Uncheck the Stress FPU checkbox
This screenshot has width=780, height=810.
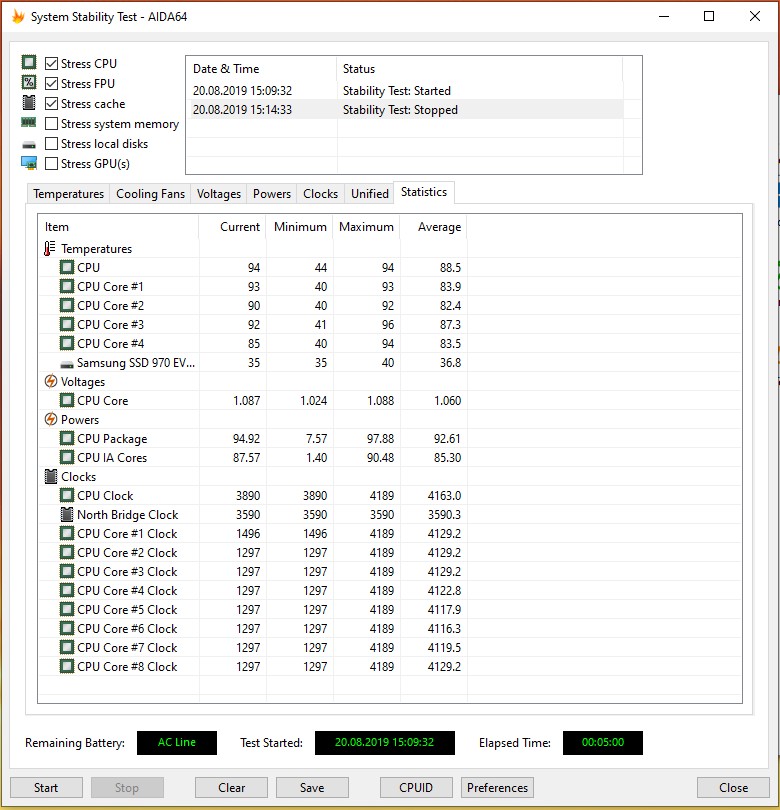click(51, 84)
